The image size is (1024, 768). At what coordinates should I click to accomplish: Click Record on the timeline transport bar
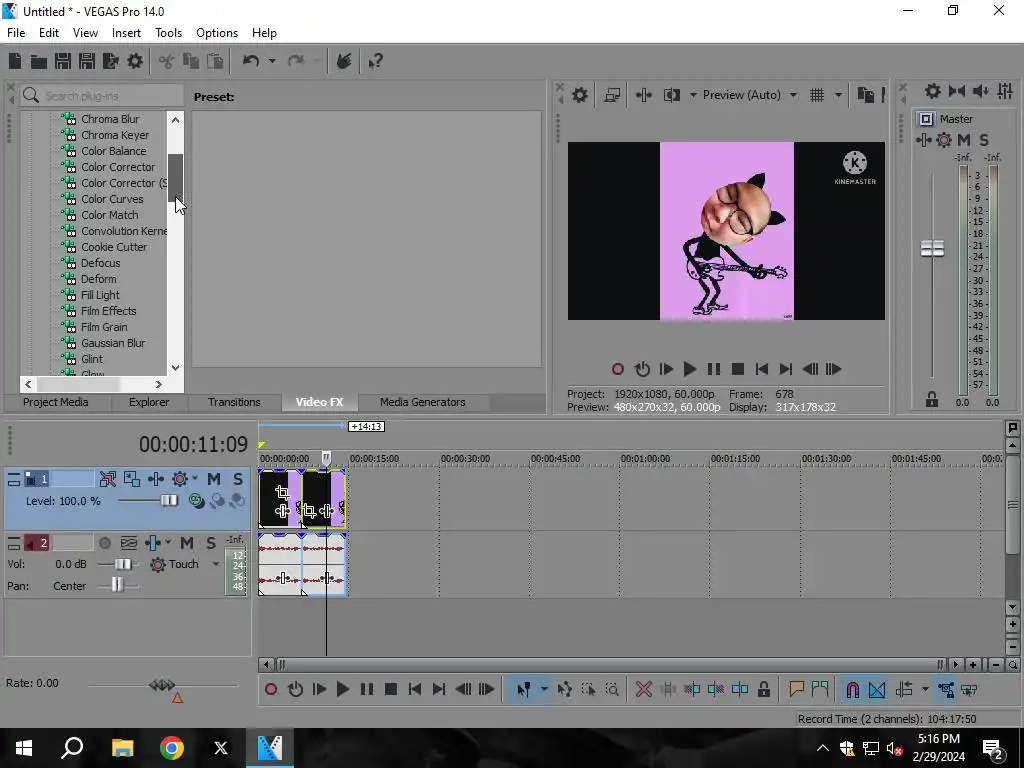pos(271,689)
